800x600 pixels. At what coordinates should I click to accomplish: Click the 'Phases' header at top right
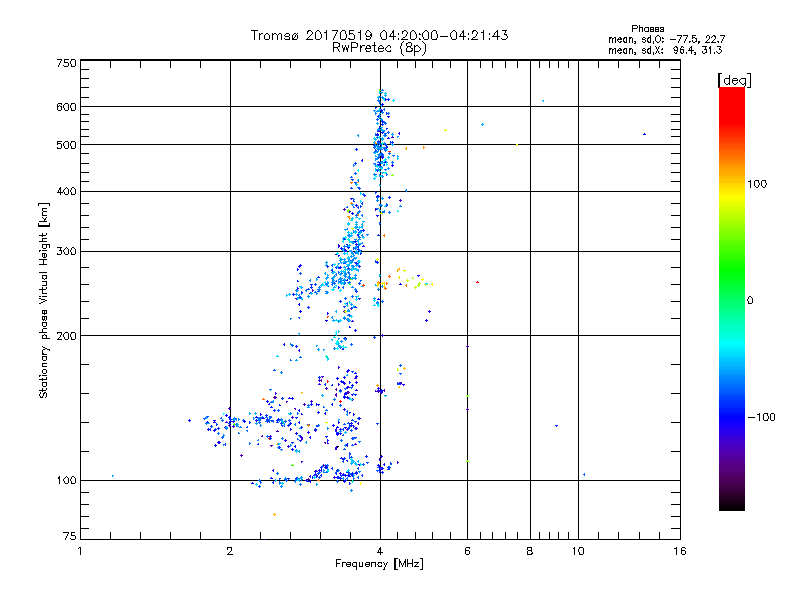click(647, 29)
